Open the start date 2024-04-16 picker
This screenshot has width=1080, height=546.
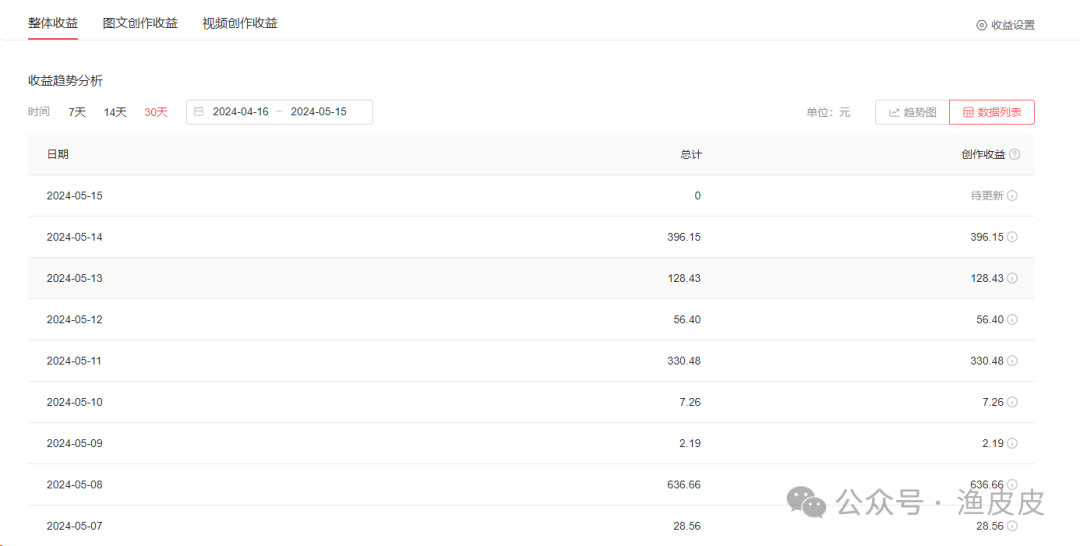[240, 112]
